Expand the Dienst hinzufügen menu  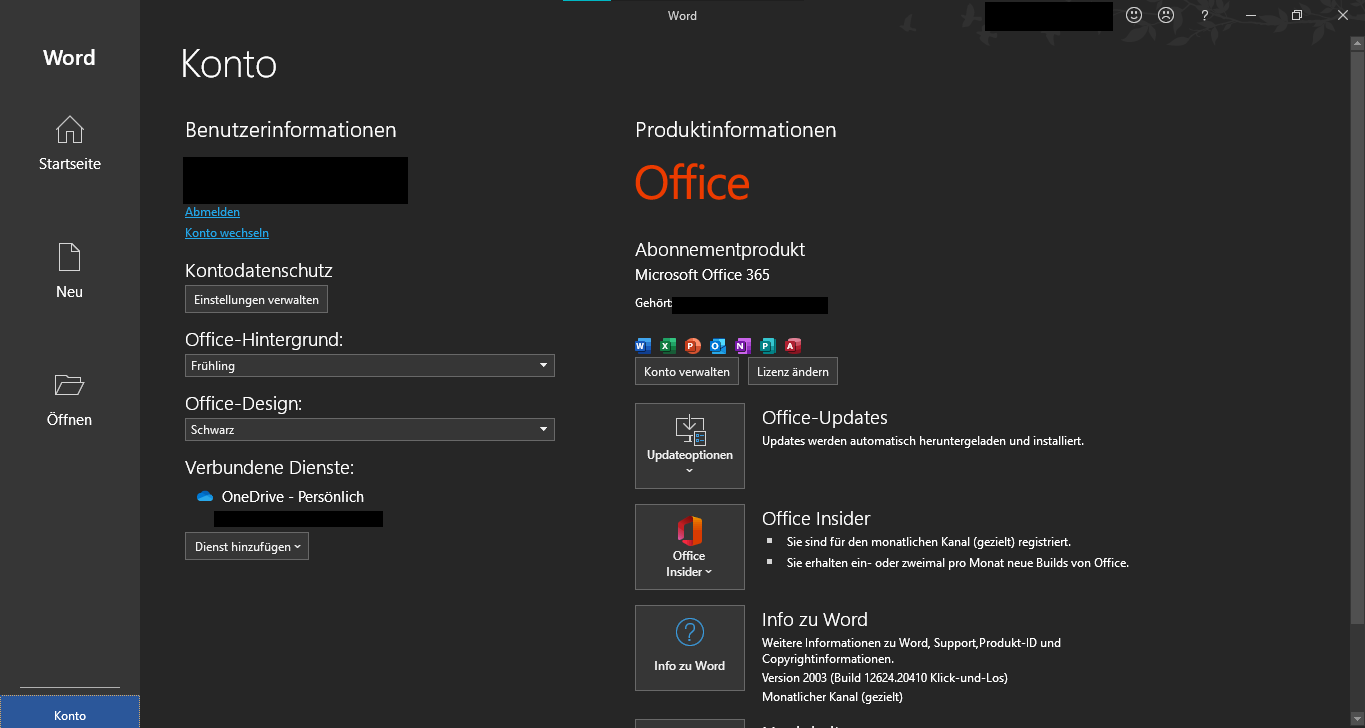pos(247,546)
